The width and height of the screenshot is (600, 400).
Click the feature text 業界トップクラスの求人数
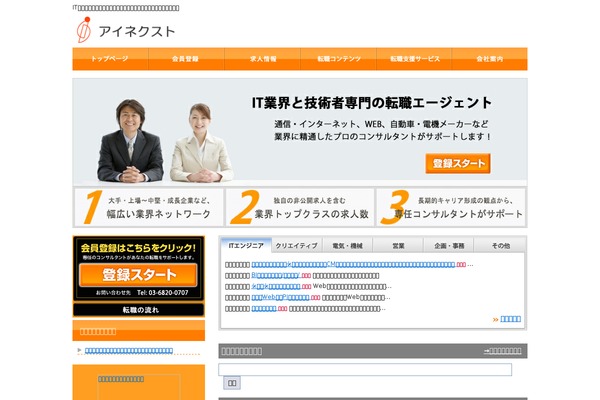(x=311, y=214)
